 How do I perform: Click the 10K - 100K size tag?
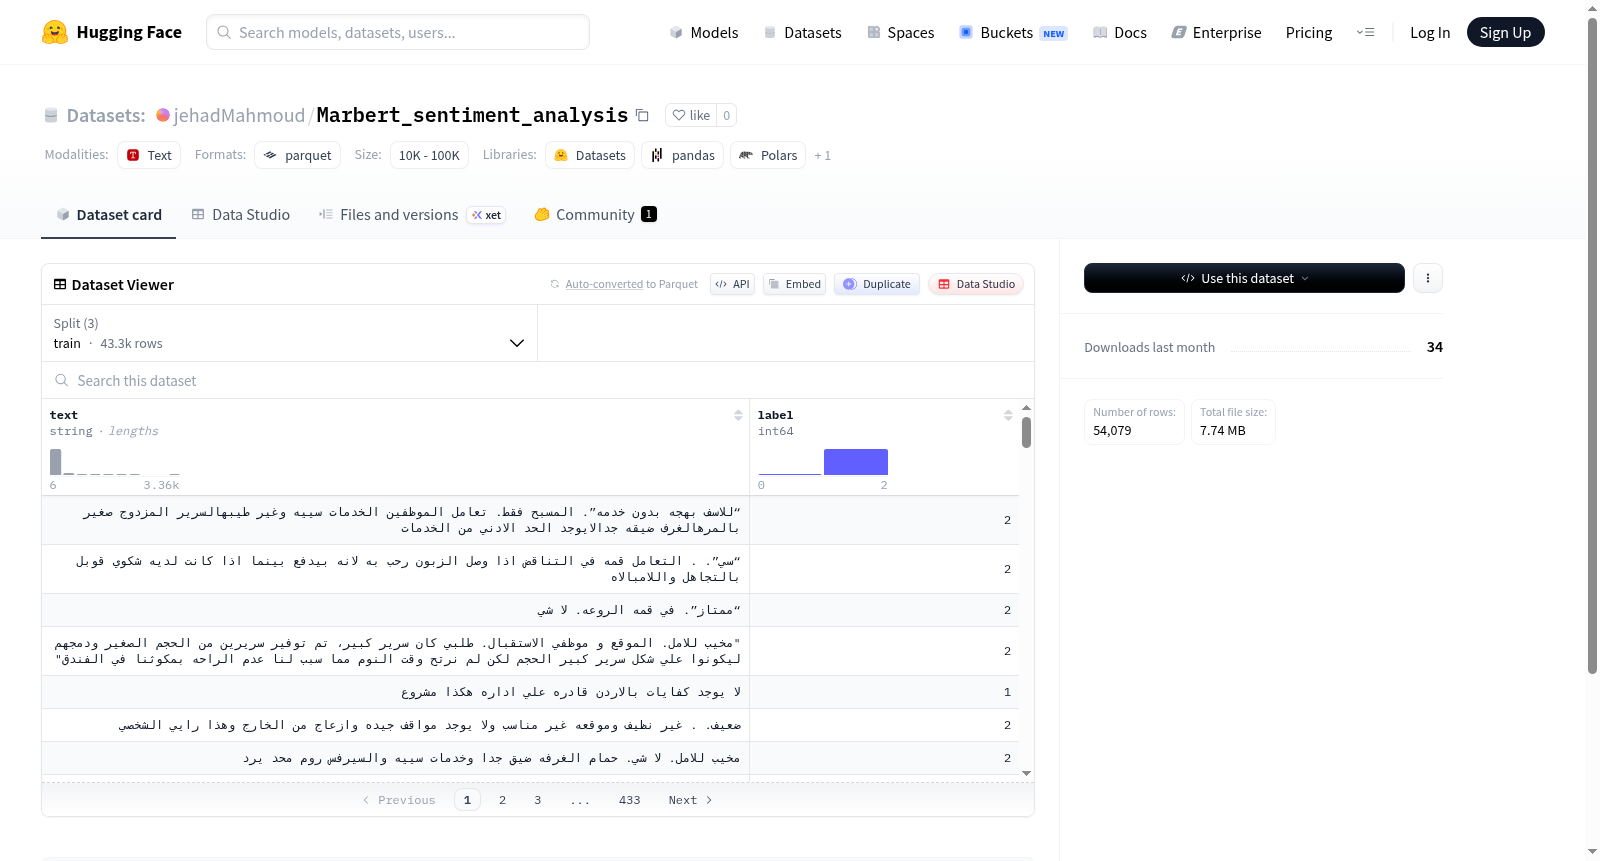click(x=429, y=155)
